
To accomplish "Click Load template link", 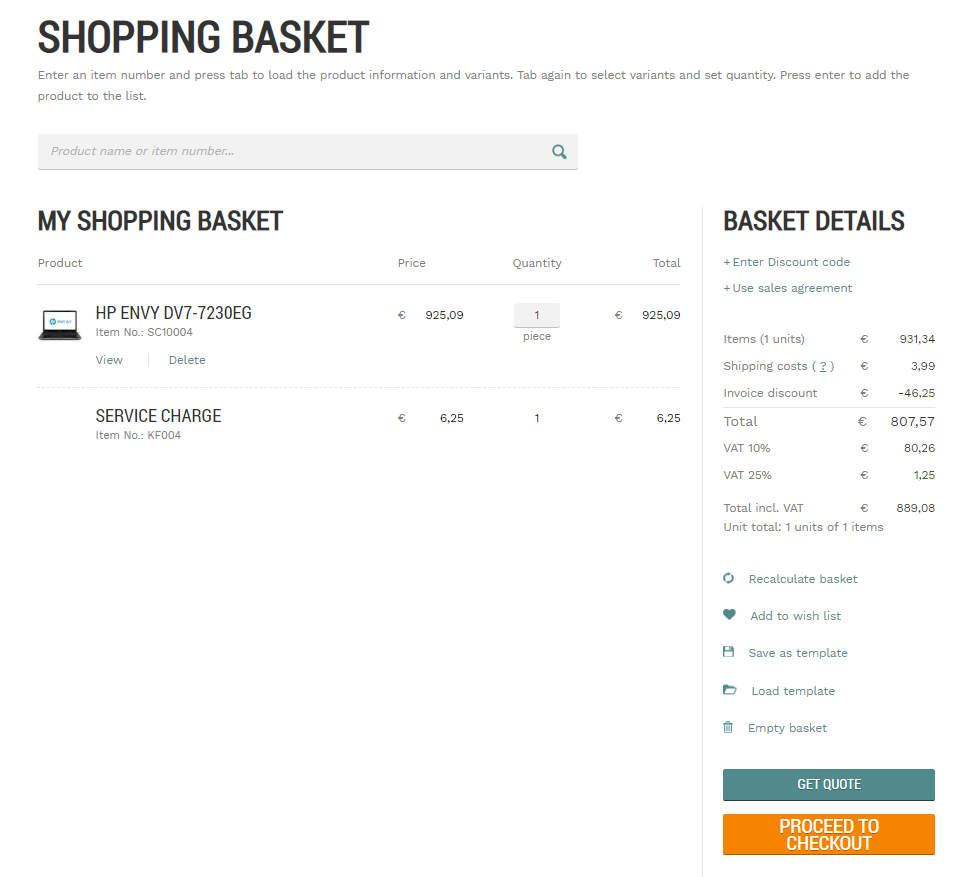I will pyautogui.click(x=793, y=691).
